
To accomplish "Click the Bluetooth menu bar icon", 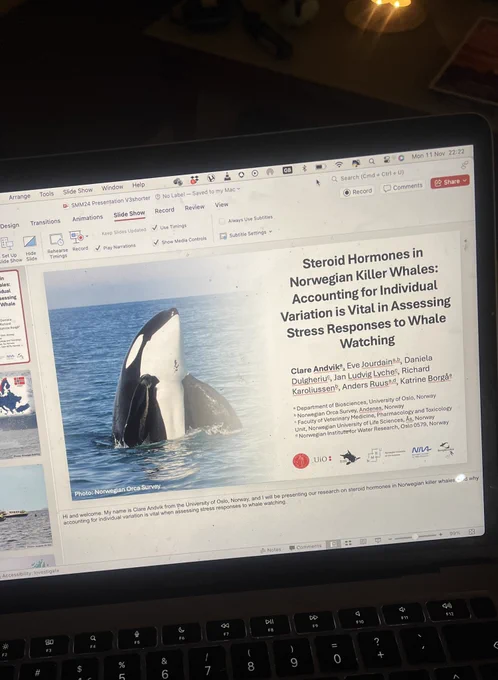I will (304, 168).
